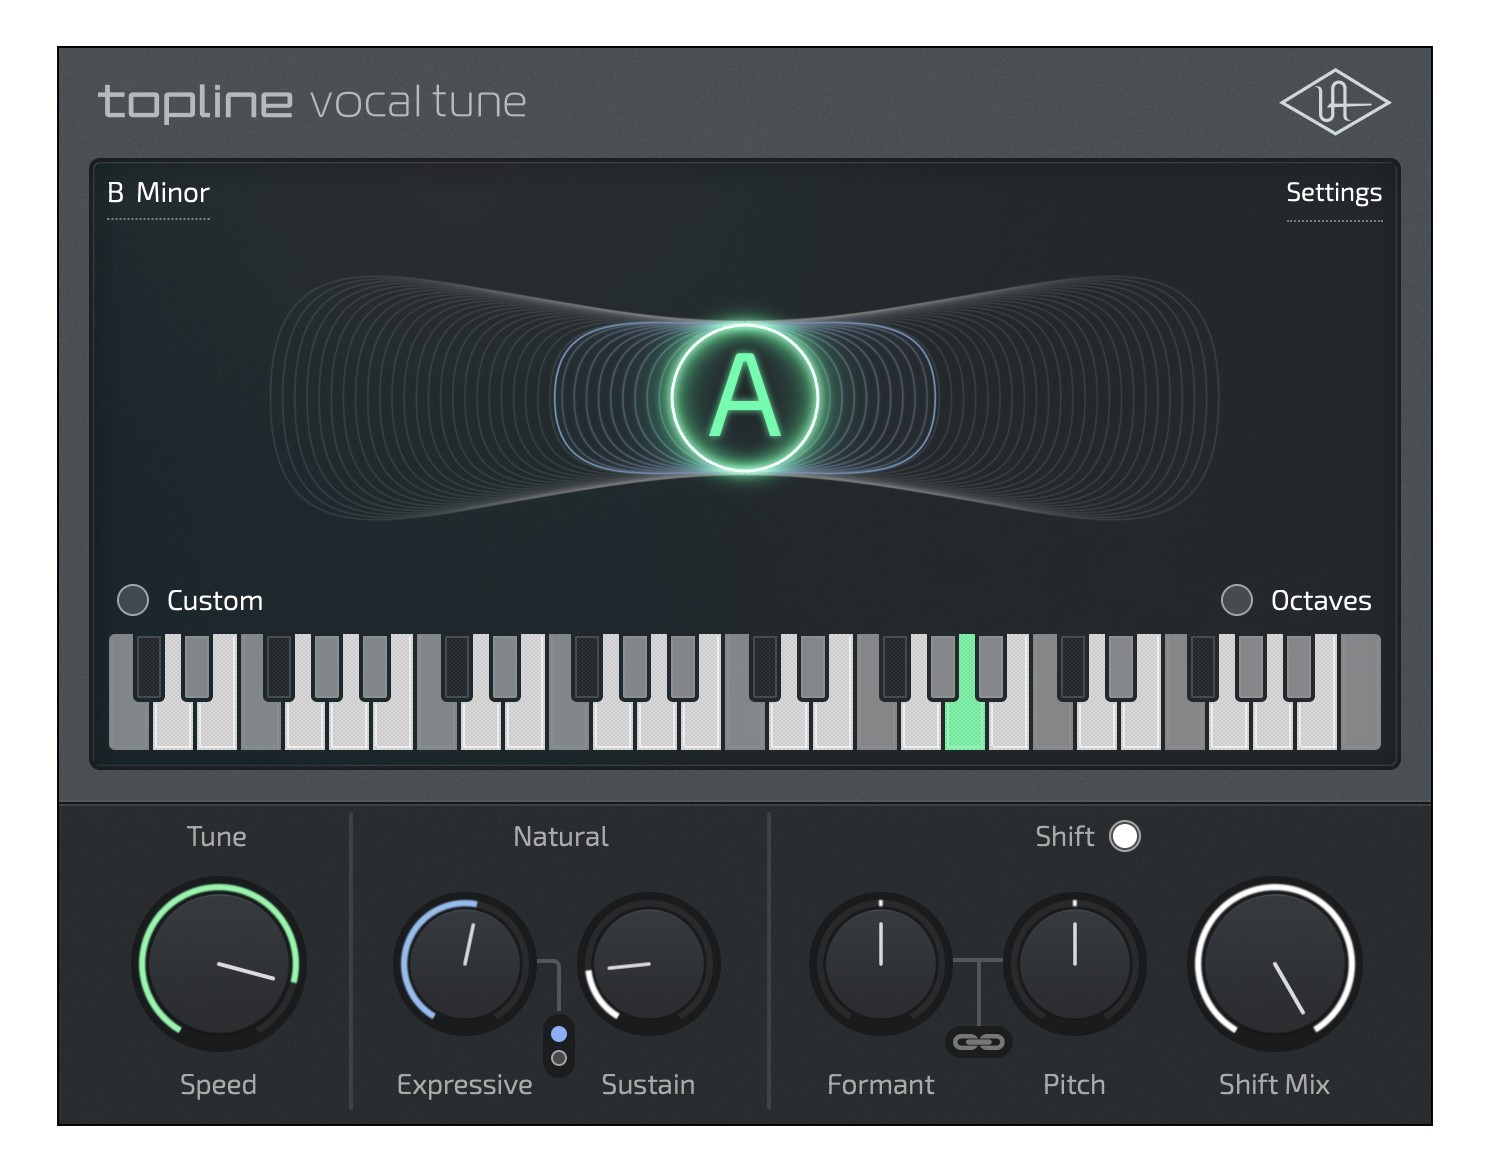Viewport: 1490px width, 1172px height.
Task: Click the rightmost grey key on the keyboard
Action: [1360, 692]
